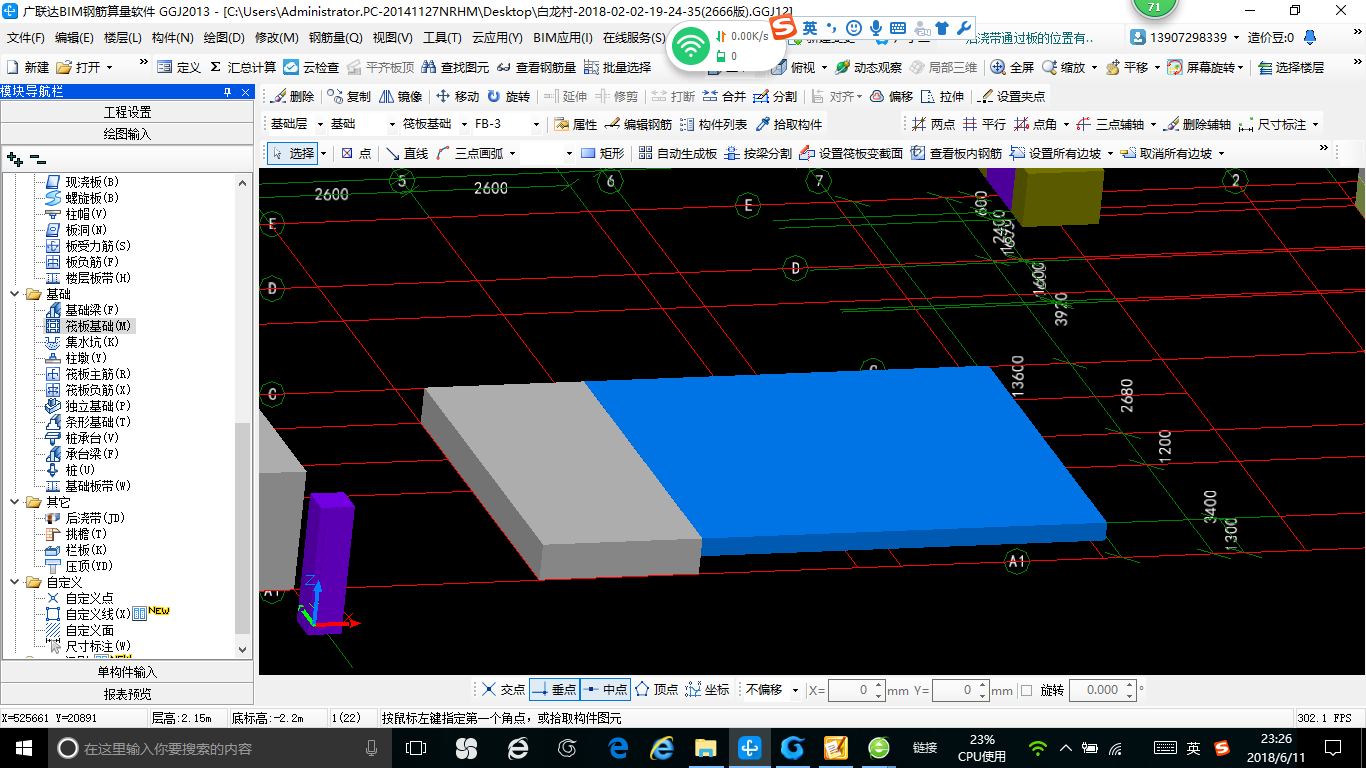Select the 偏移 offset tool

tap(891, 97)
